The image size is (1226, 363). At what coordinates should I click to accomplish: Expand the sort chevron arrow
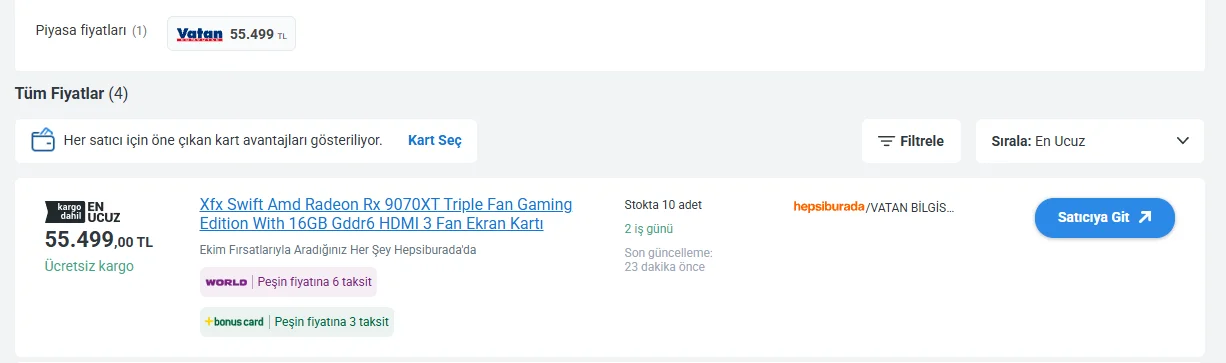pos(1183,141)
